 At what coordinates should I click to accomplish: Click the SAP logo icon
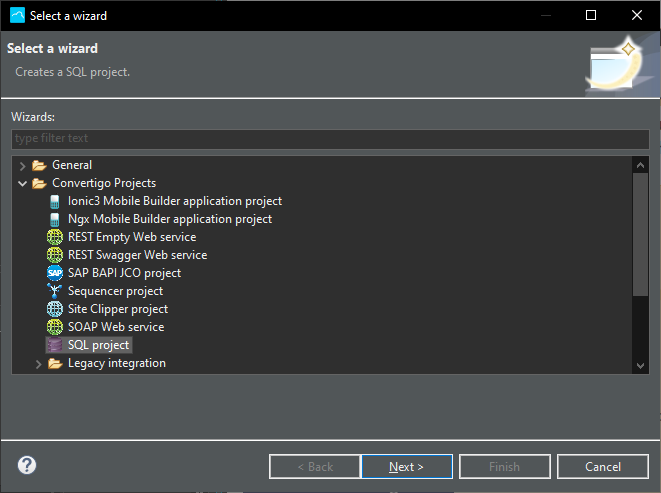coord(55,273)
